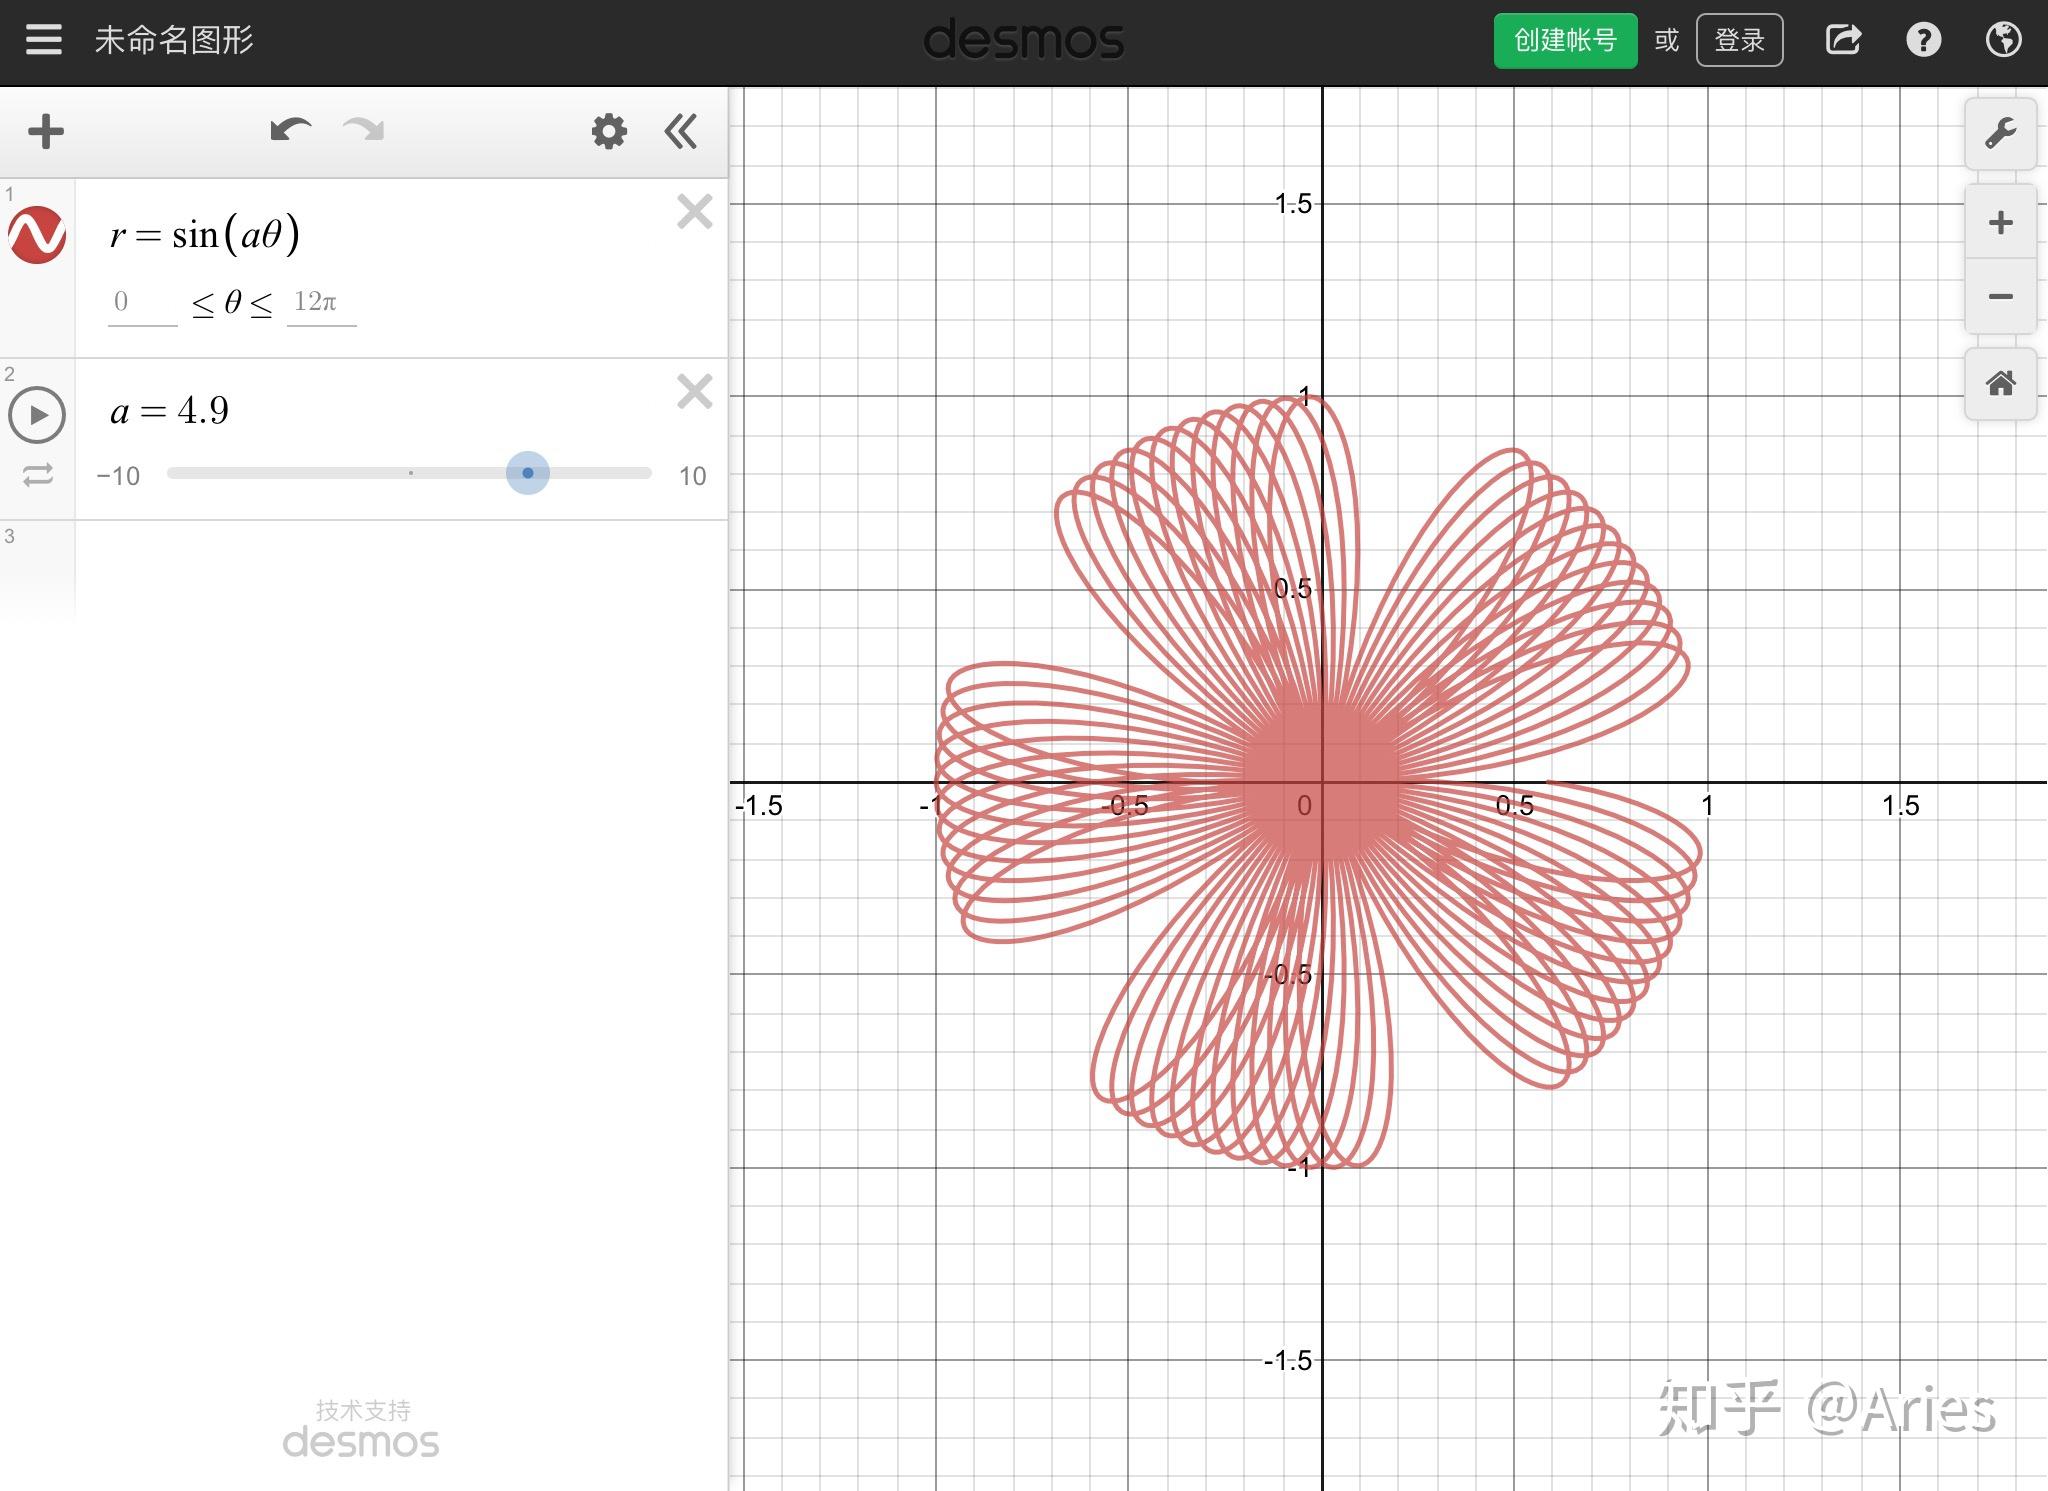Open the language globe menu
Image resolution: width=2048 pixels, height=1491 pixels.
click(x=2003, y=40)
